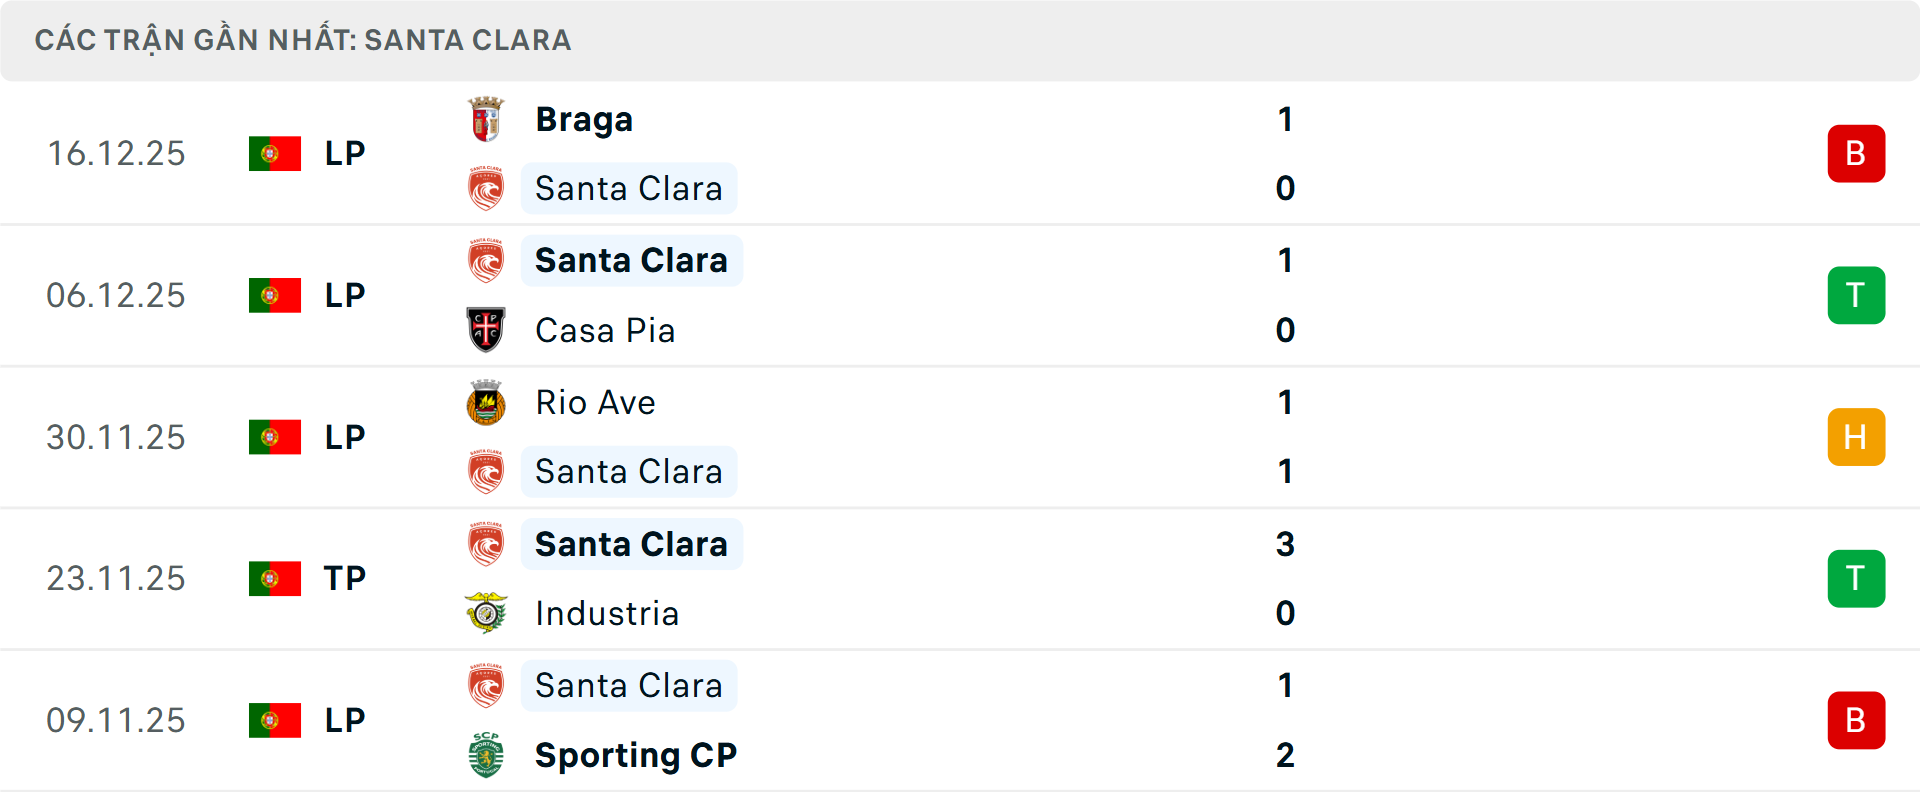Click the Portugal flag next to the 16.12.25 match

[x=274, y=153]
